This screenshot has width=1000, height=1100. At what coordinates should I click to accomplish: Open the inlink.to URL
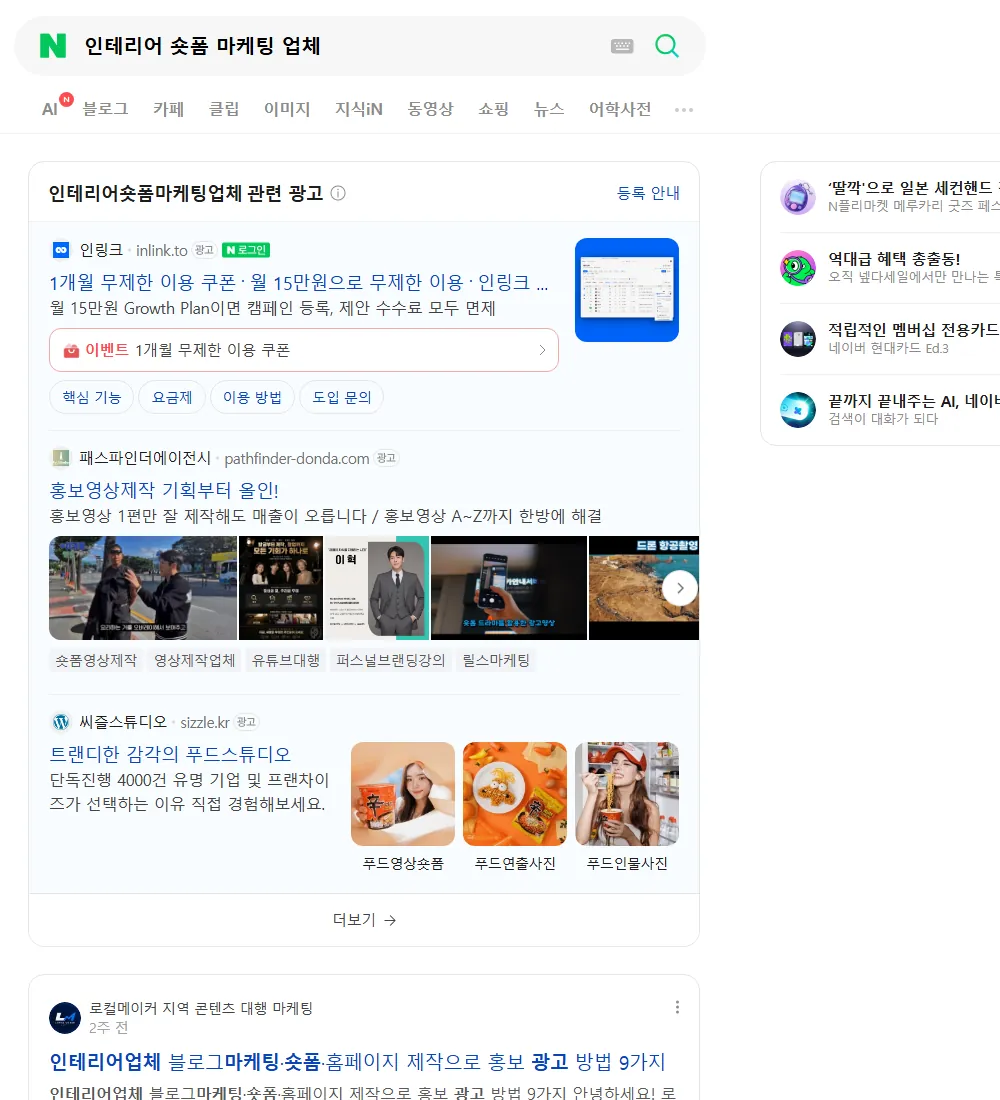pyautogui.click(x=162, y=250)
